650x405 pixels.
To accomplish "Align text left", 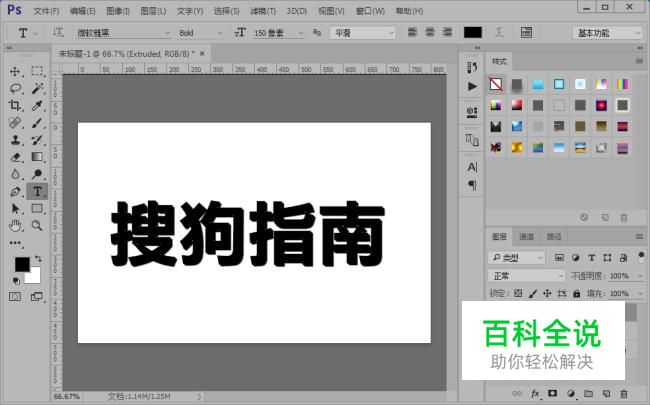I will [412, 32].
